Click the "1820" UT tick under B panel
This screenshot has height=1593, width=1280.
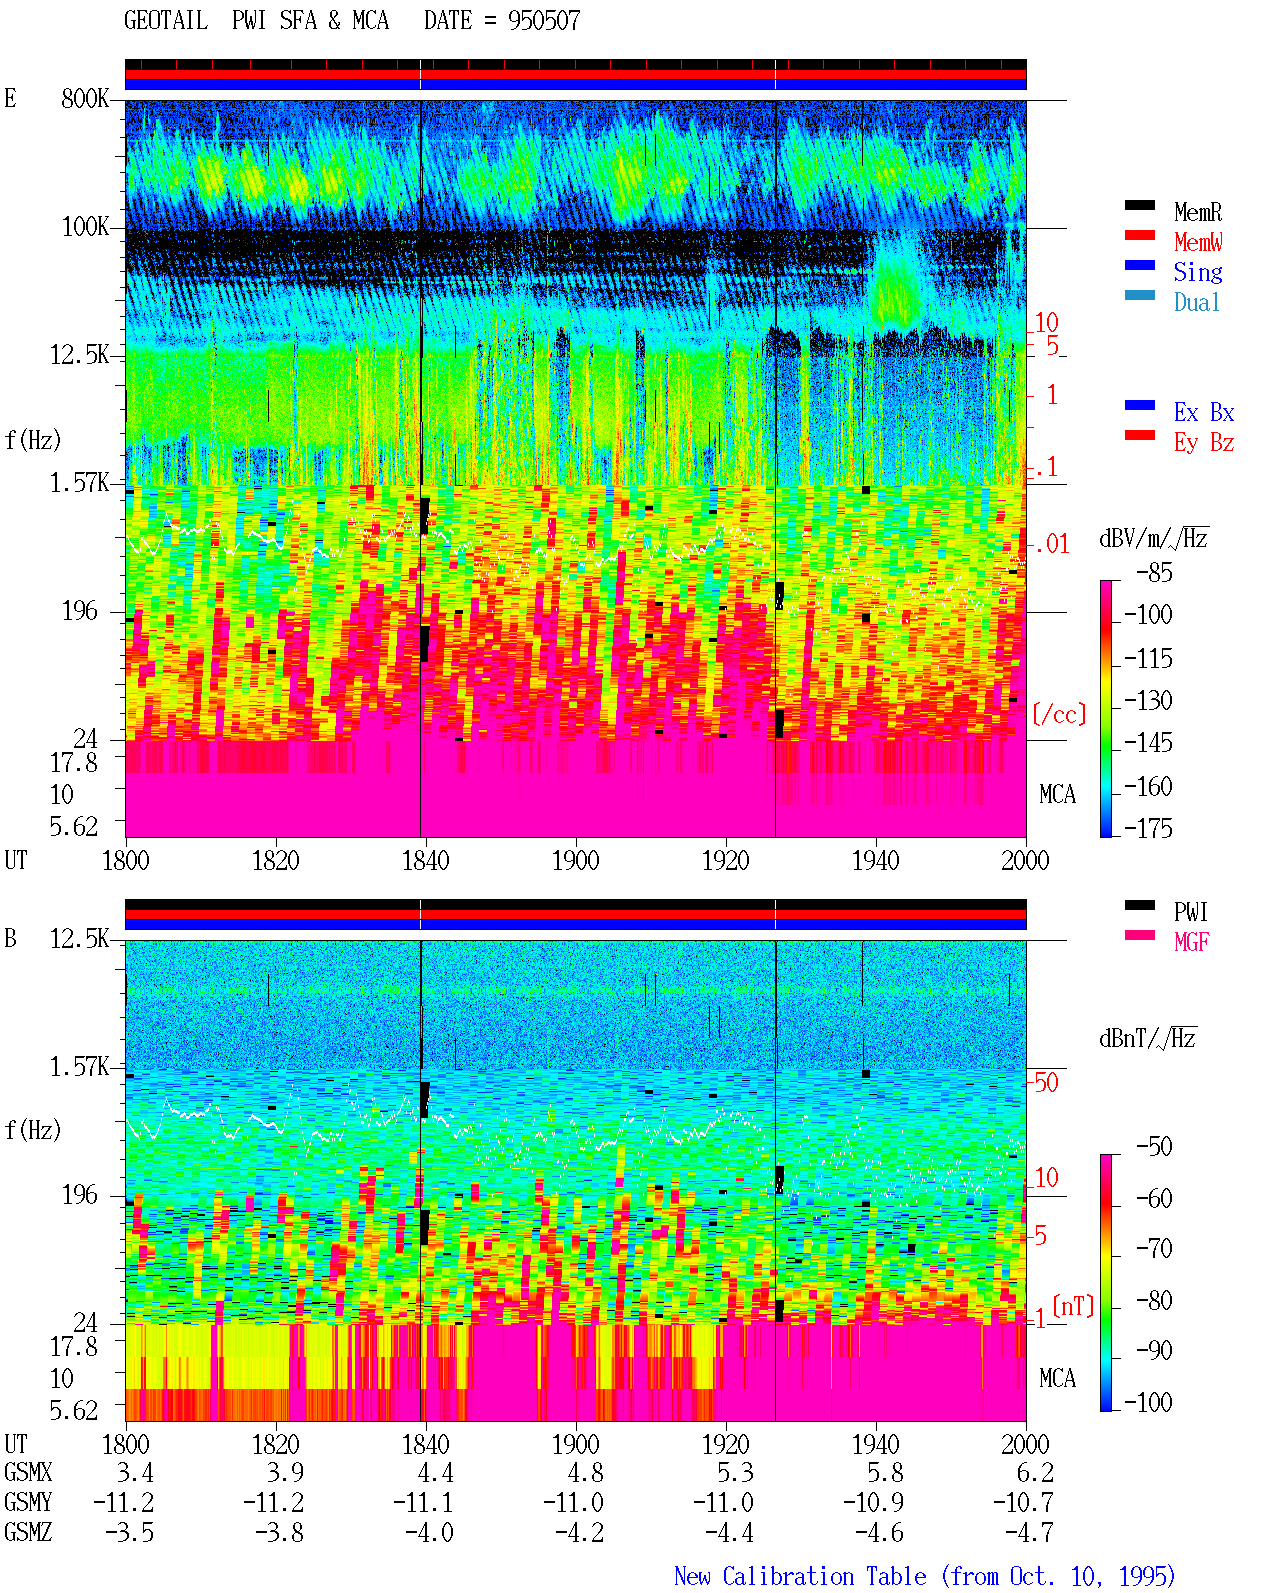[x=276, y=1444]
